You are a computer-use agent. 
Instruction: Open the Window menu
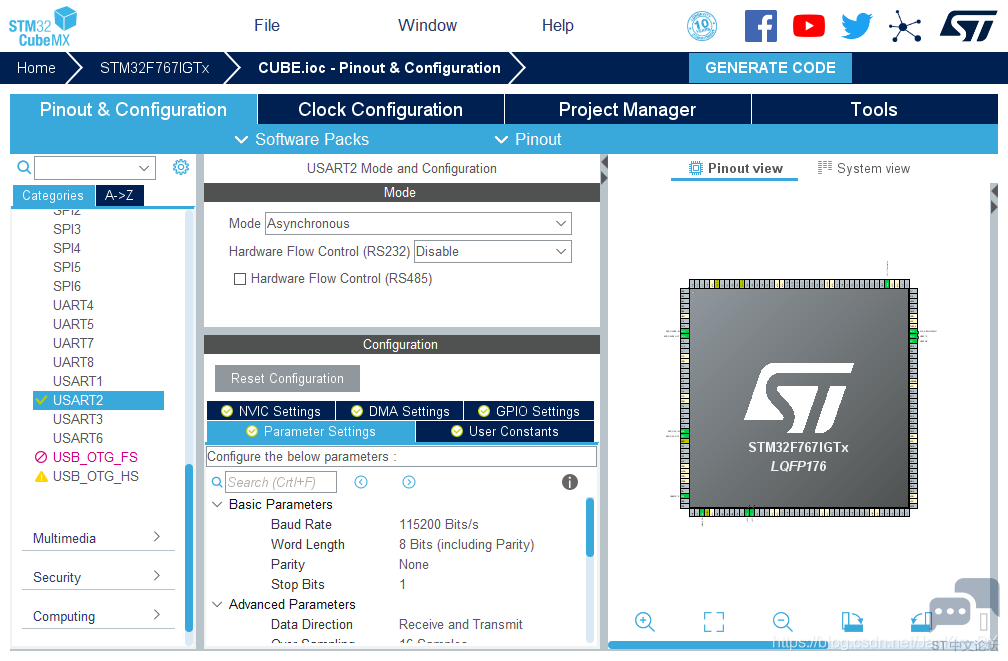pyautogui.click(x=428, y=26)
